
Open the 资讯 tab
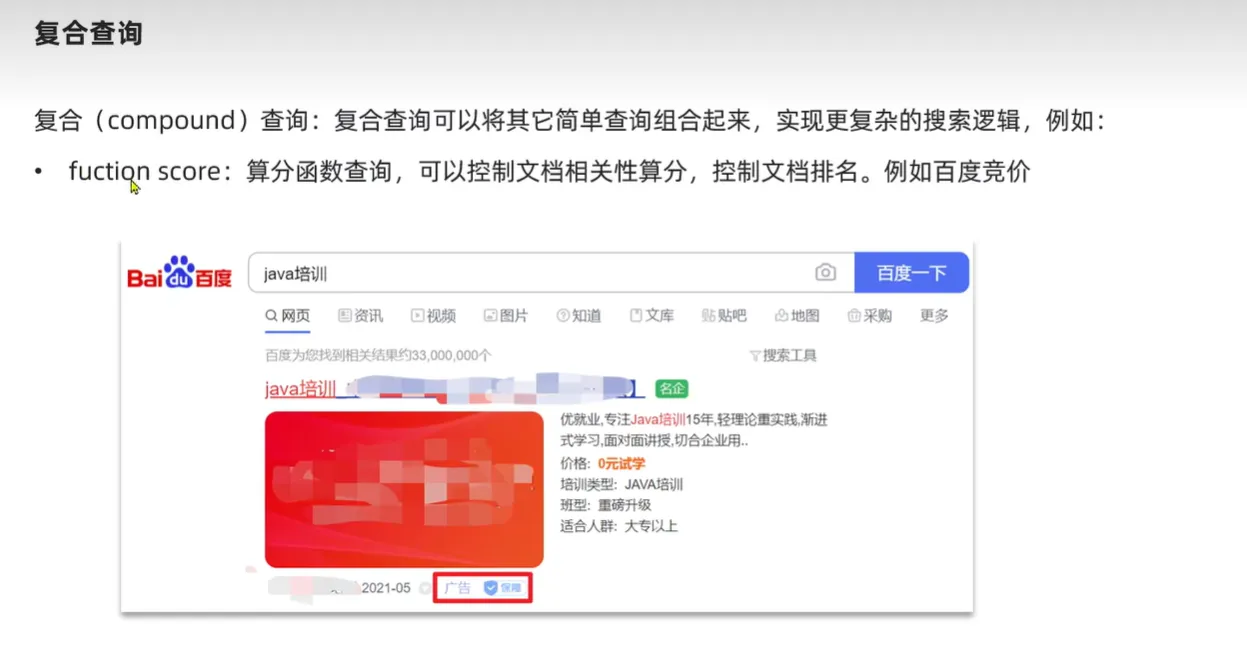361,316
